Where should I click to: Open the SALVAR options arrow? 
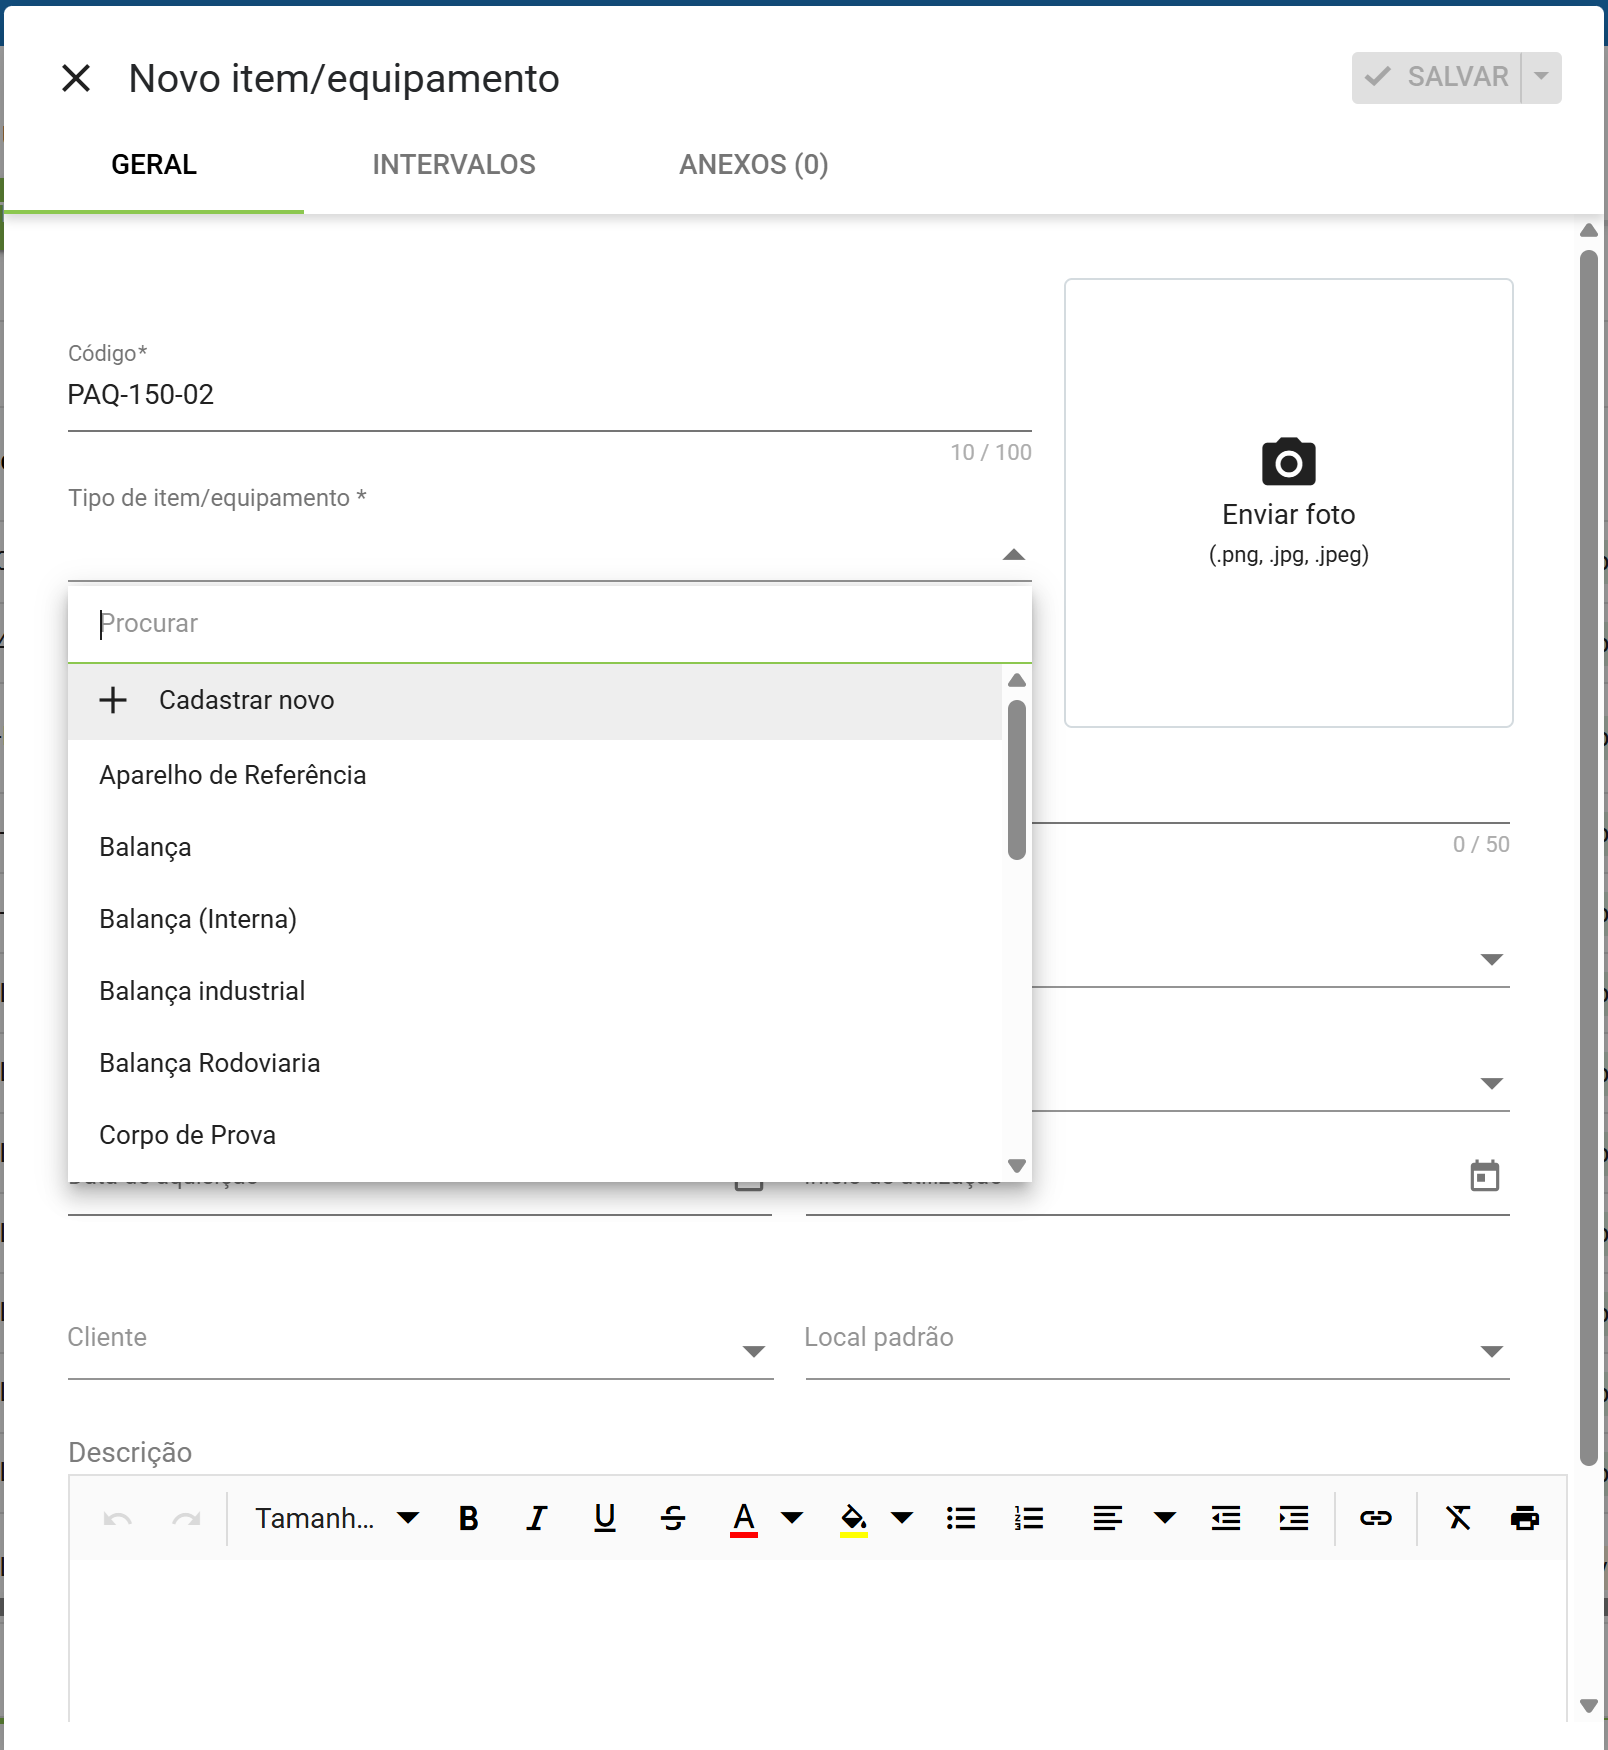pyautogui.click(x=1542, y=77)
